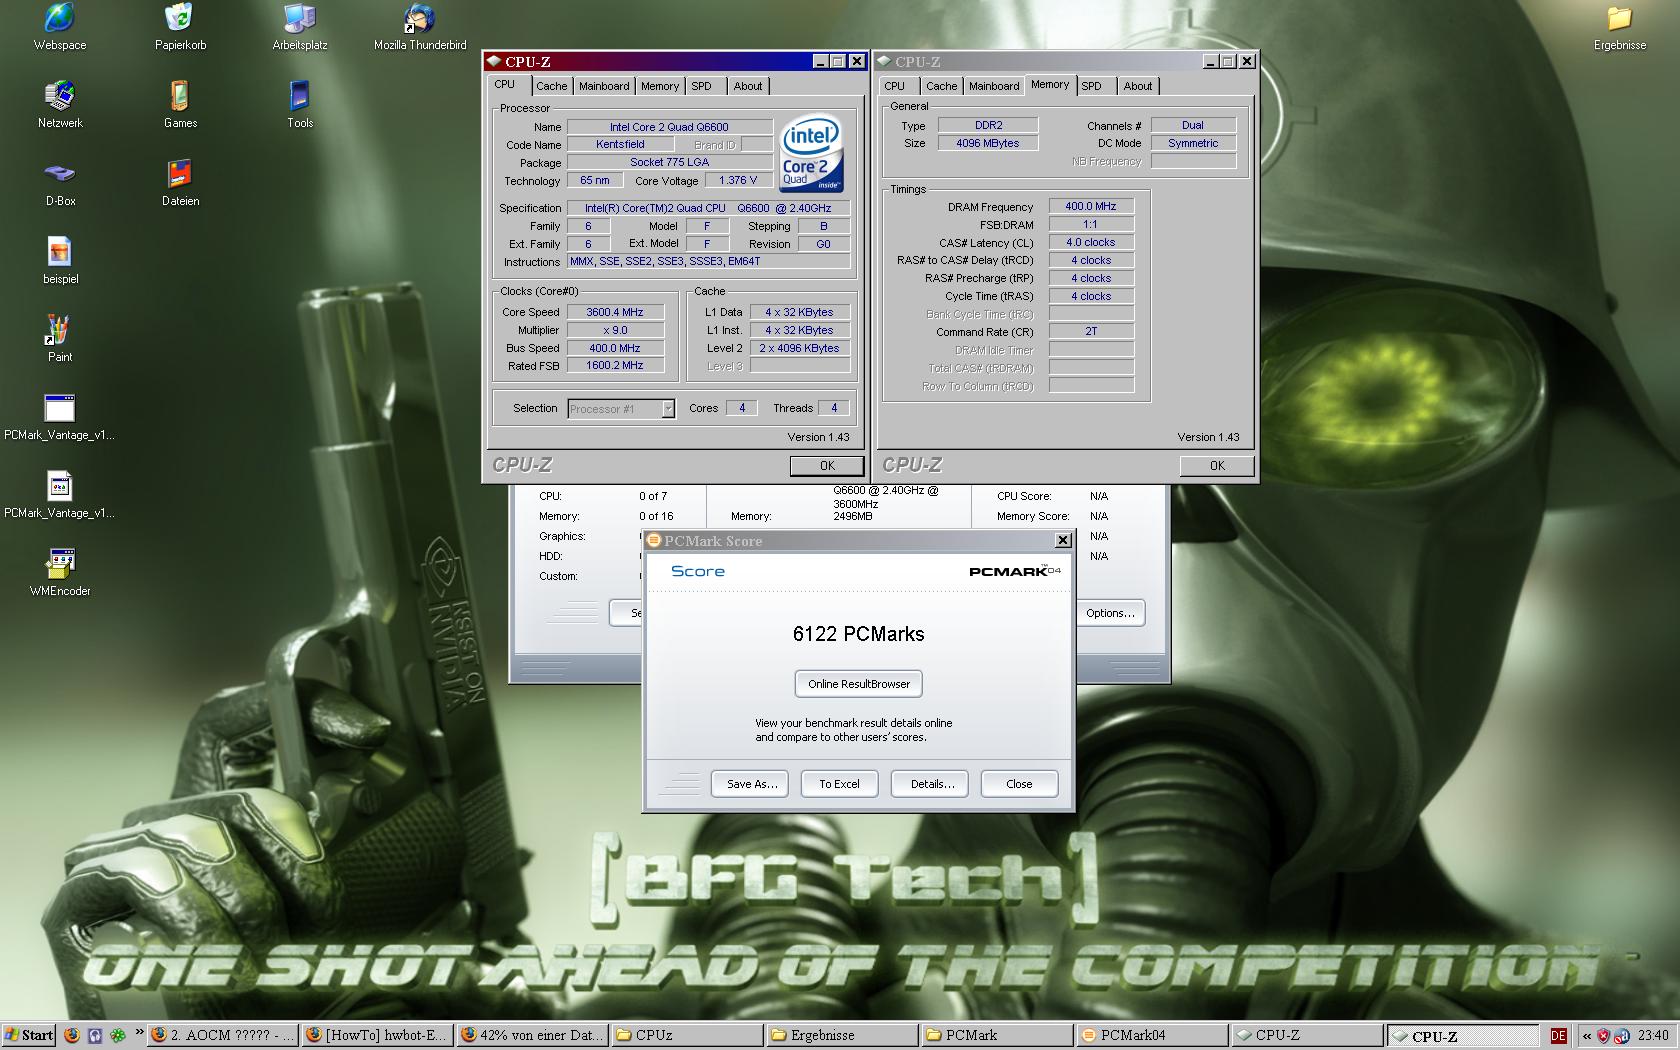Expand hidden quick launch items chevron
Image resolution: width=1680 pixels, height=1050 pixels.
[x=139, y=1033]
